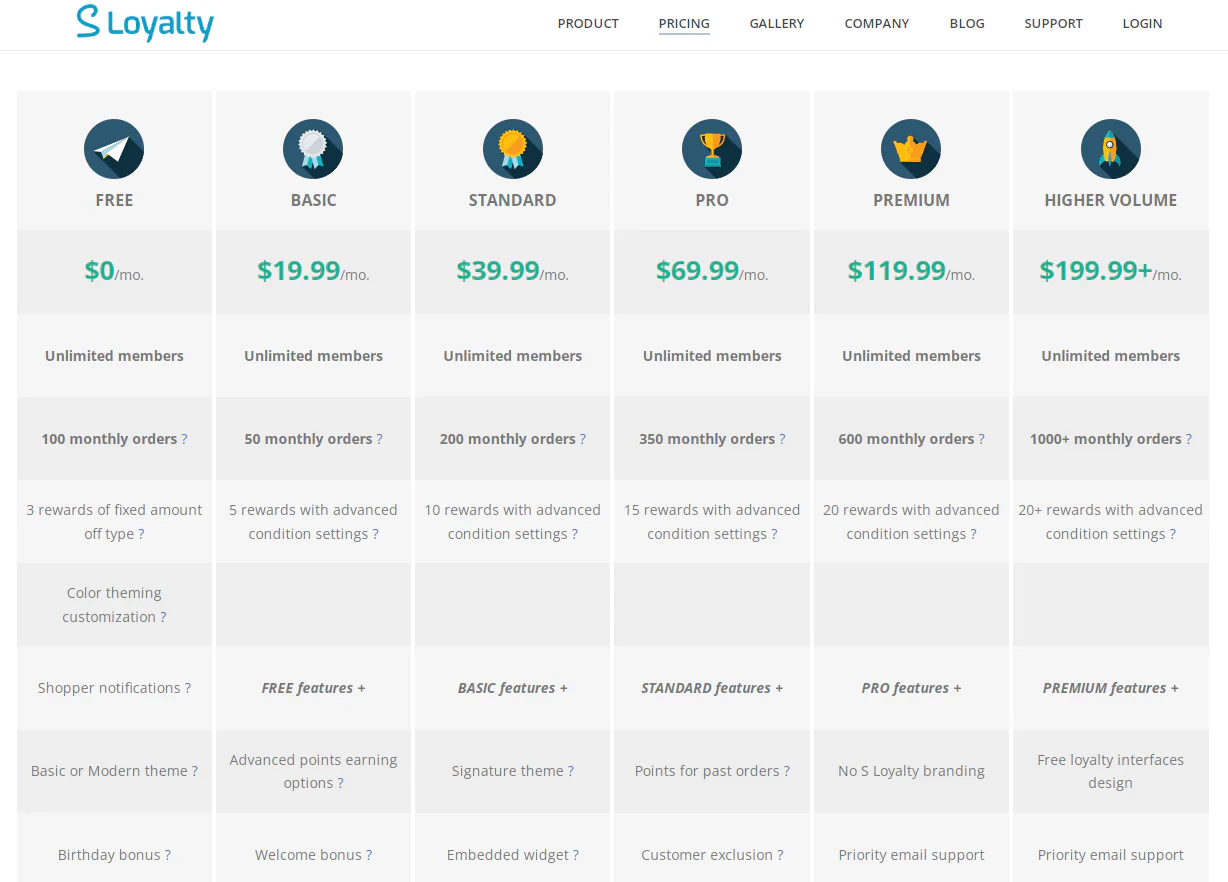Open the COMPANY nav item
The height and width of the screenshot is (882, 1228).
877,23
